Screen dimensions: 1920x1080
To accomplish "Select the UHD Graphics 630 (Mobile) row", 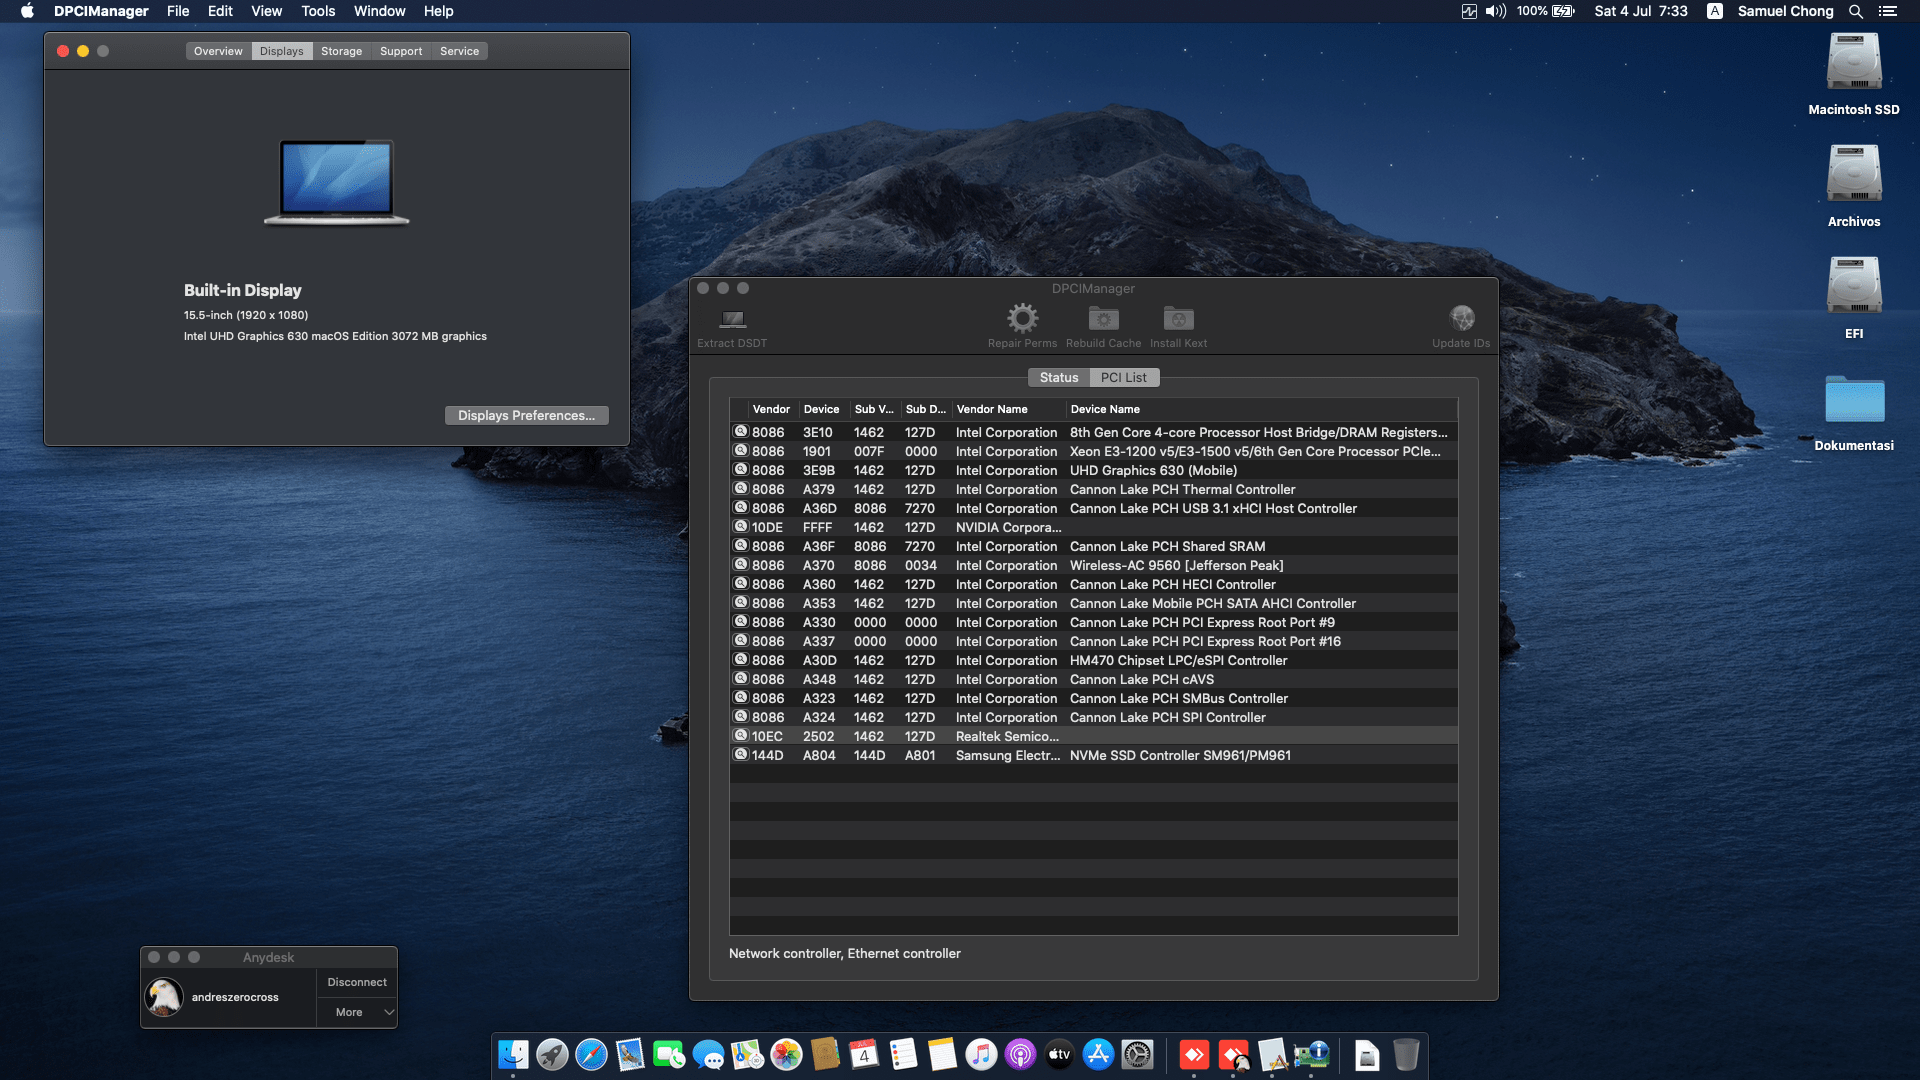I will tap(1093, 470).
